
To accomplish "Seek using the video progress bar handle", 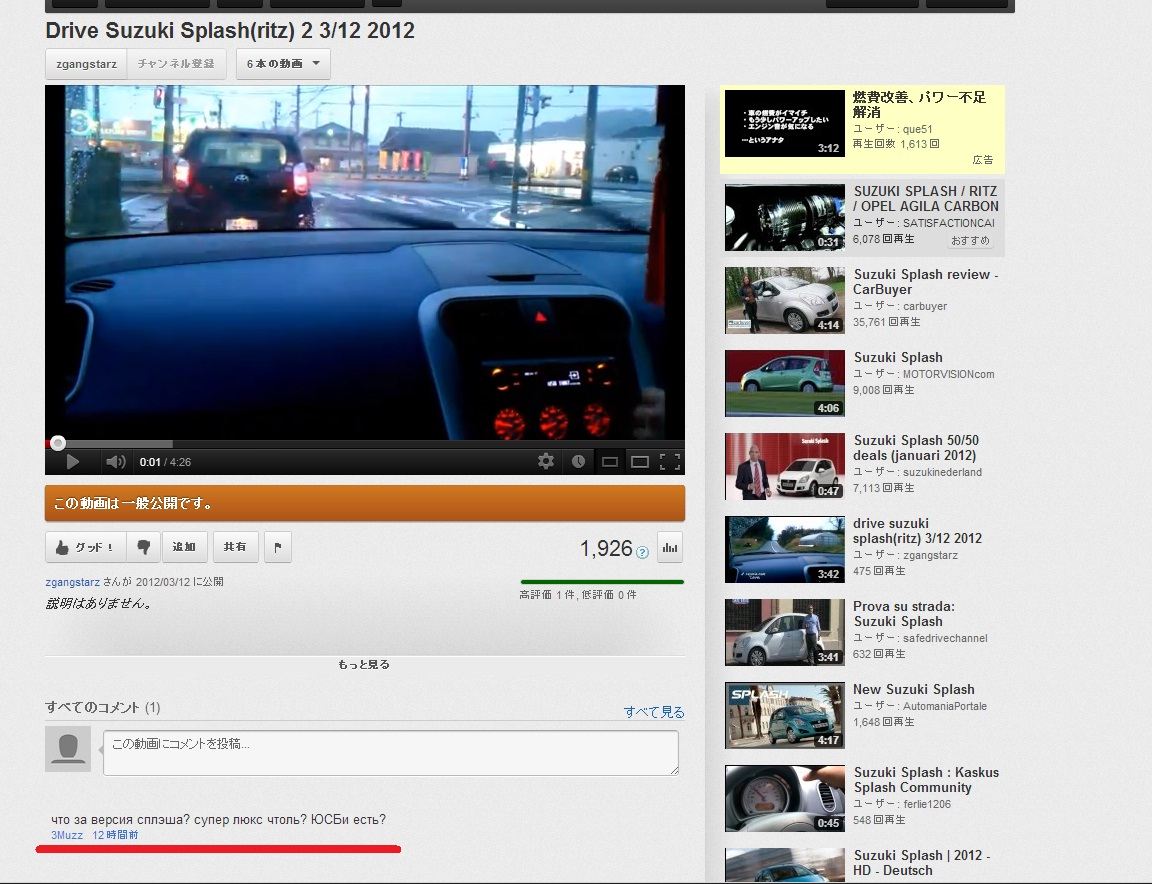I will pyautogui.click(x=58, y=442).
